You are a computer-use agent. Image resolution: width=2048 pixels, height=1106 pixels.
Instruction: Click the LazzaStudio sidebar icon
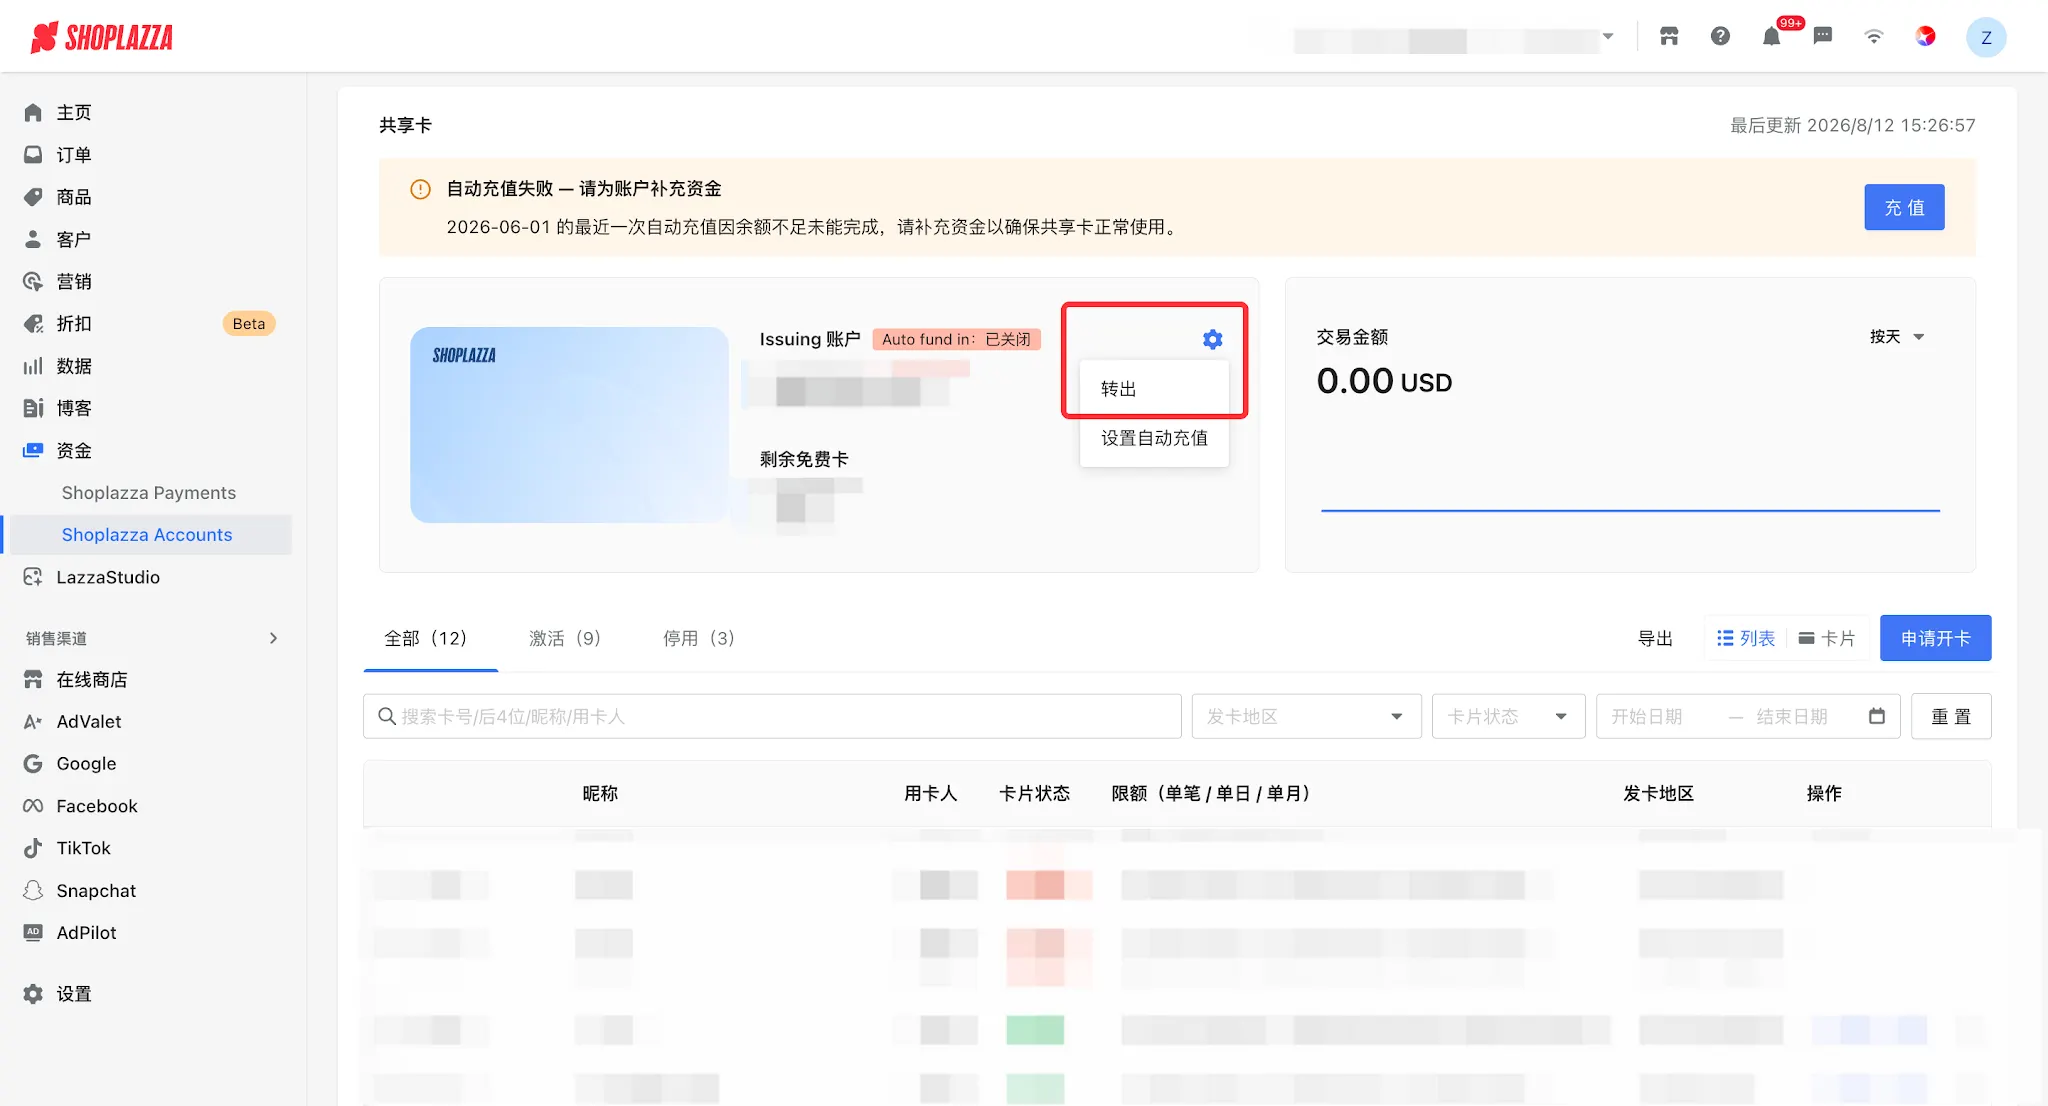tap(33, 577)
